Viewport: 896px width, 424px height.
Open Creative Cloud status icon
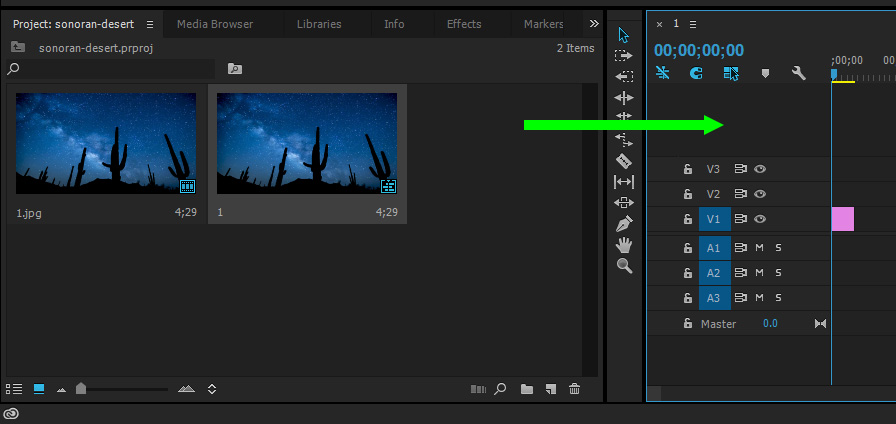[11, 414]
